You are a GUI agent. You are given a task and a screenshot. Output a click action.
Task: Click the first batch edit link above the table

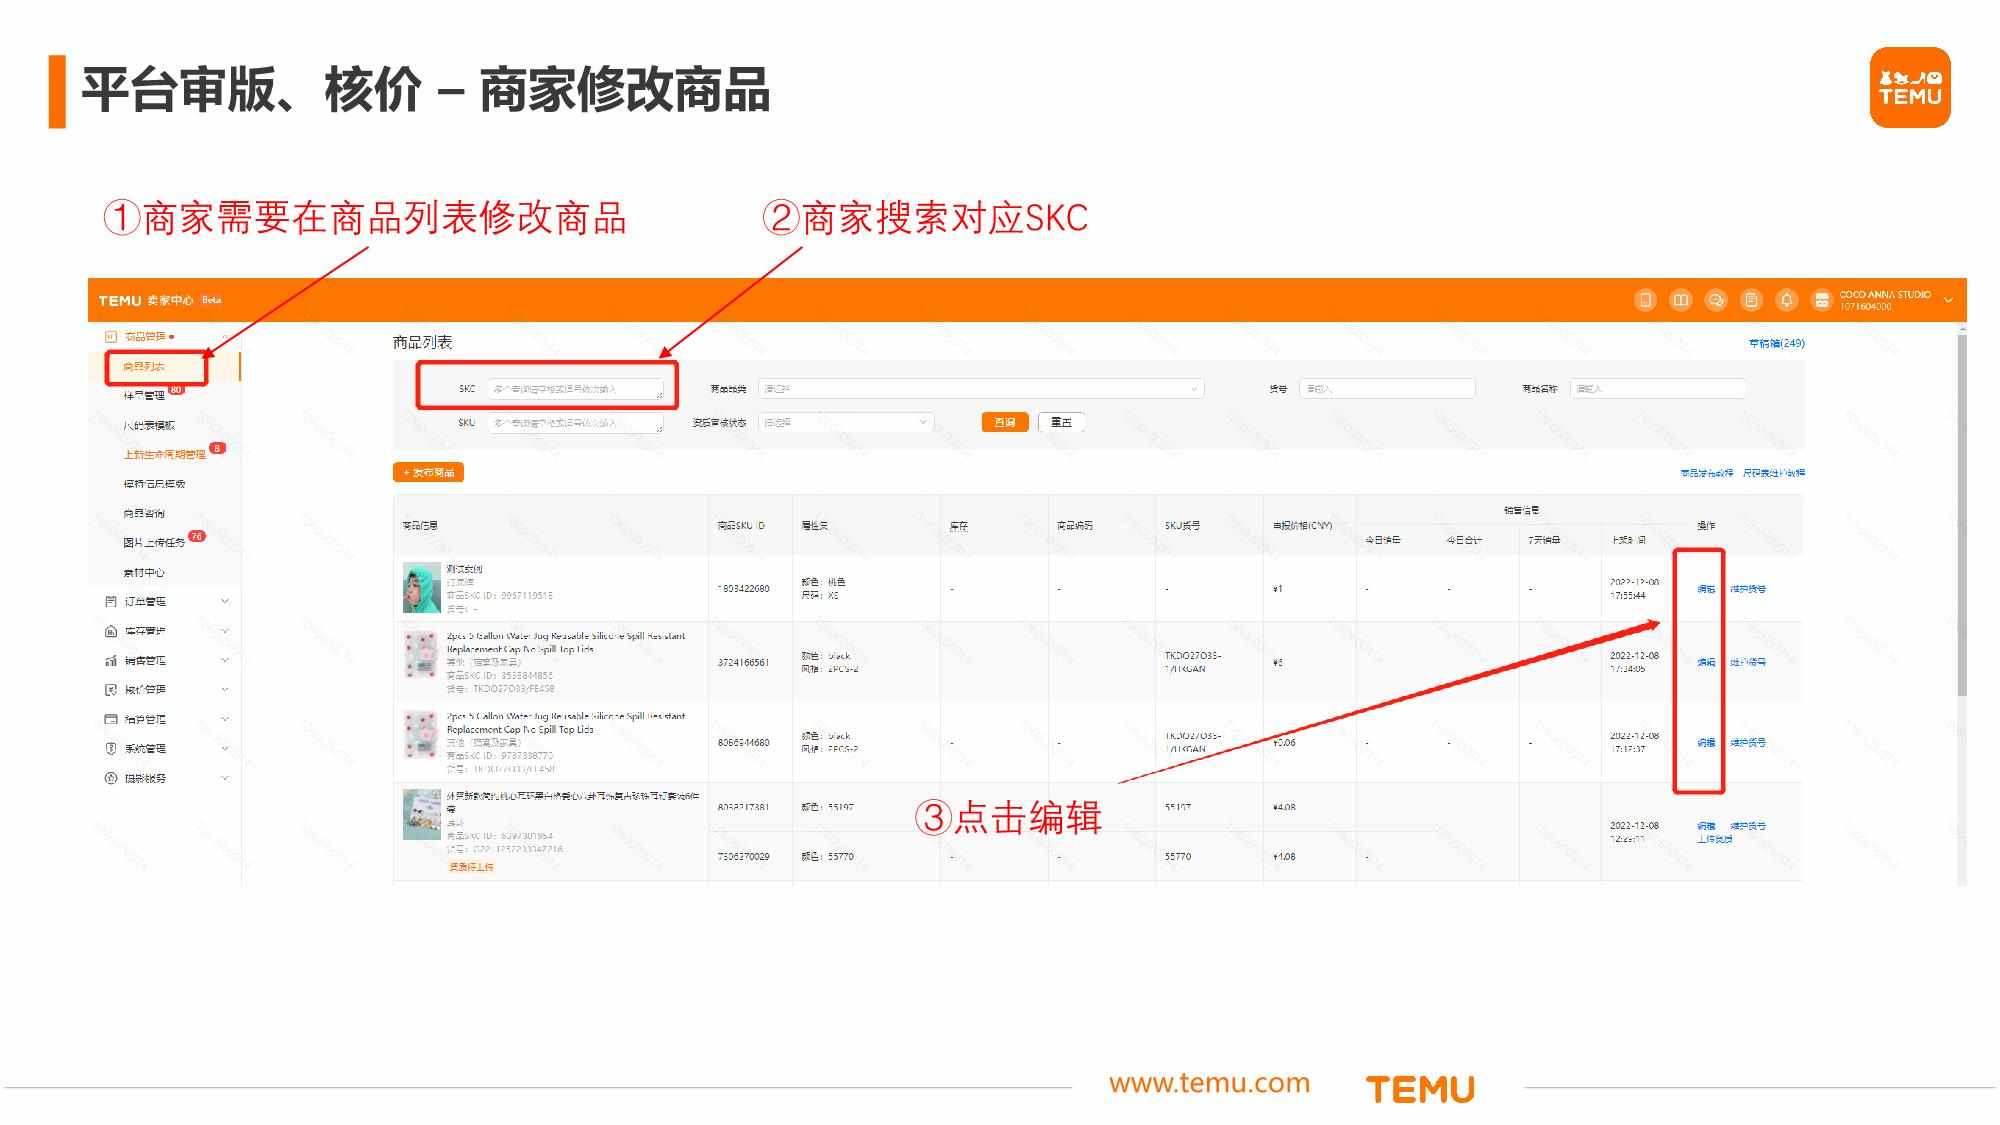(x=1706, y=472)
